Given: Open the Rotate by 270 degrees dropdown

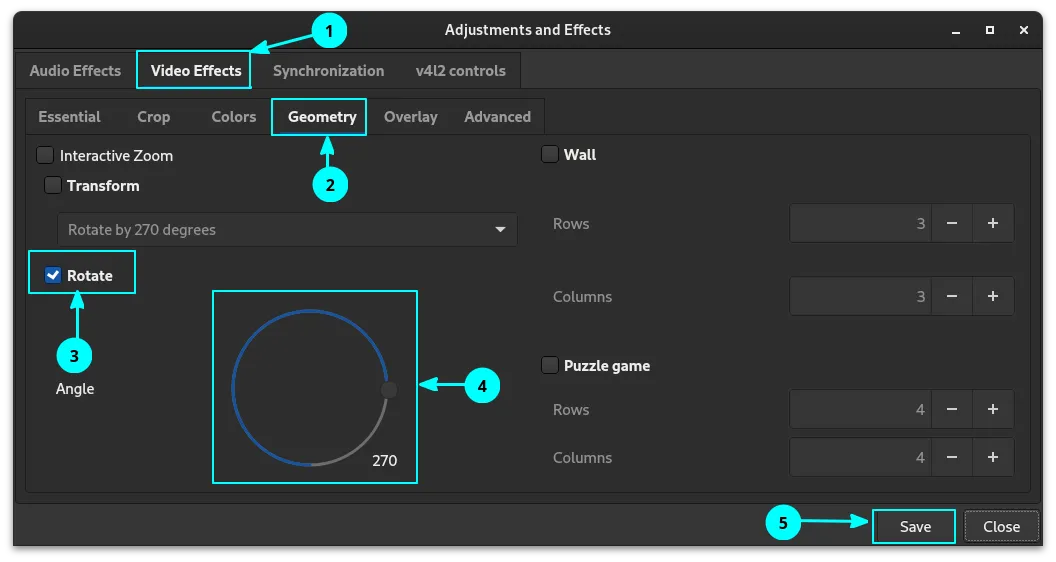Looking at the screenshot, I should [287, 230].
